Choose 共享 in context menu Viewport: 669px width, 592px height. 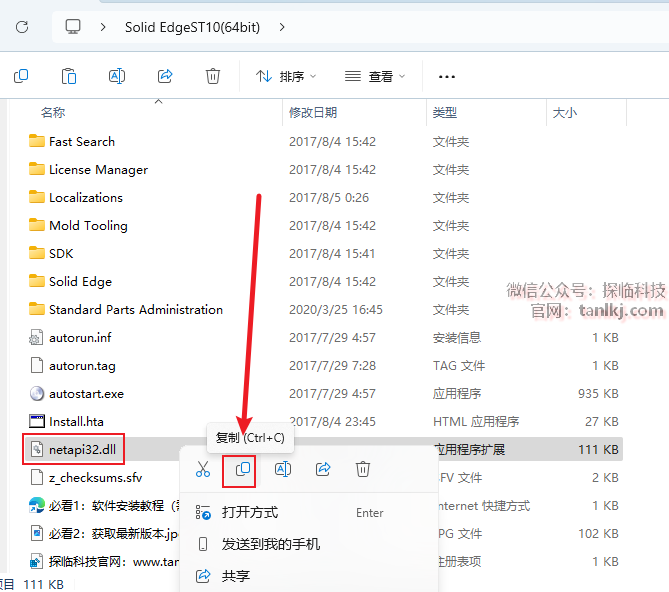[x=309, y=576]
